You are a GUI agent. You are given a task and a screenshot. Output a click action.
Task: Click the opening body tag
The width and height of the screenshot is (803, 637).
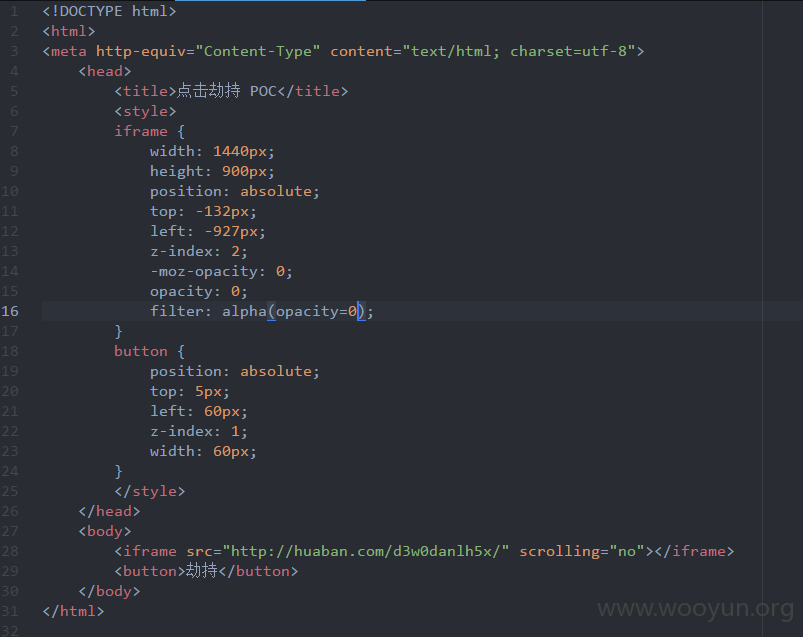[105, 531]
